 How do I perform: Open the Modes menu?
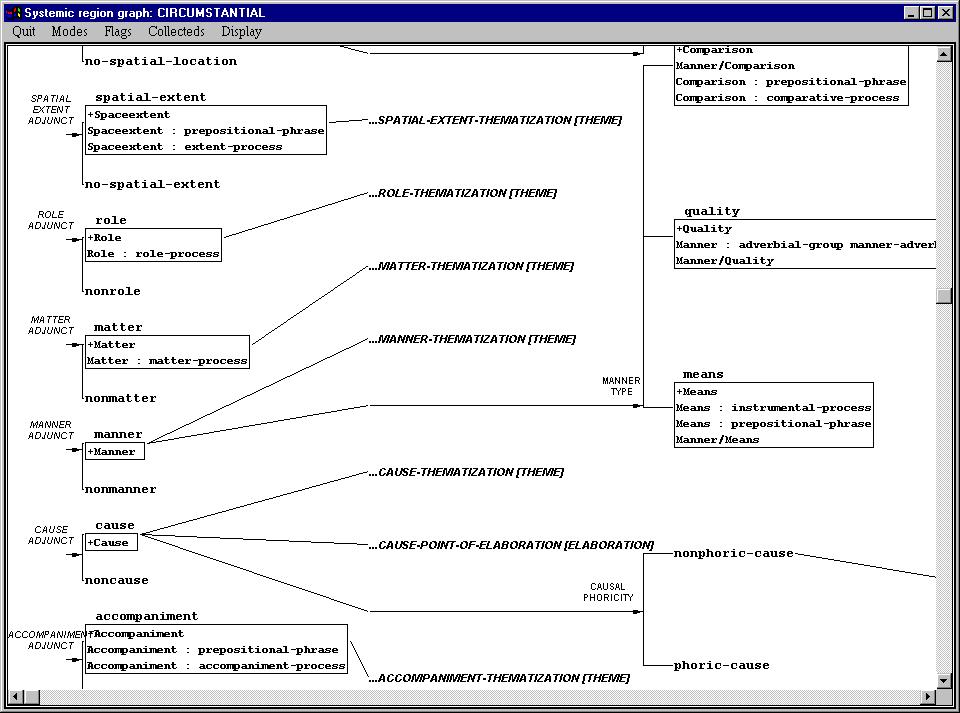[69, 31]
